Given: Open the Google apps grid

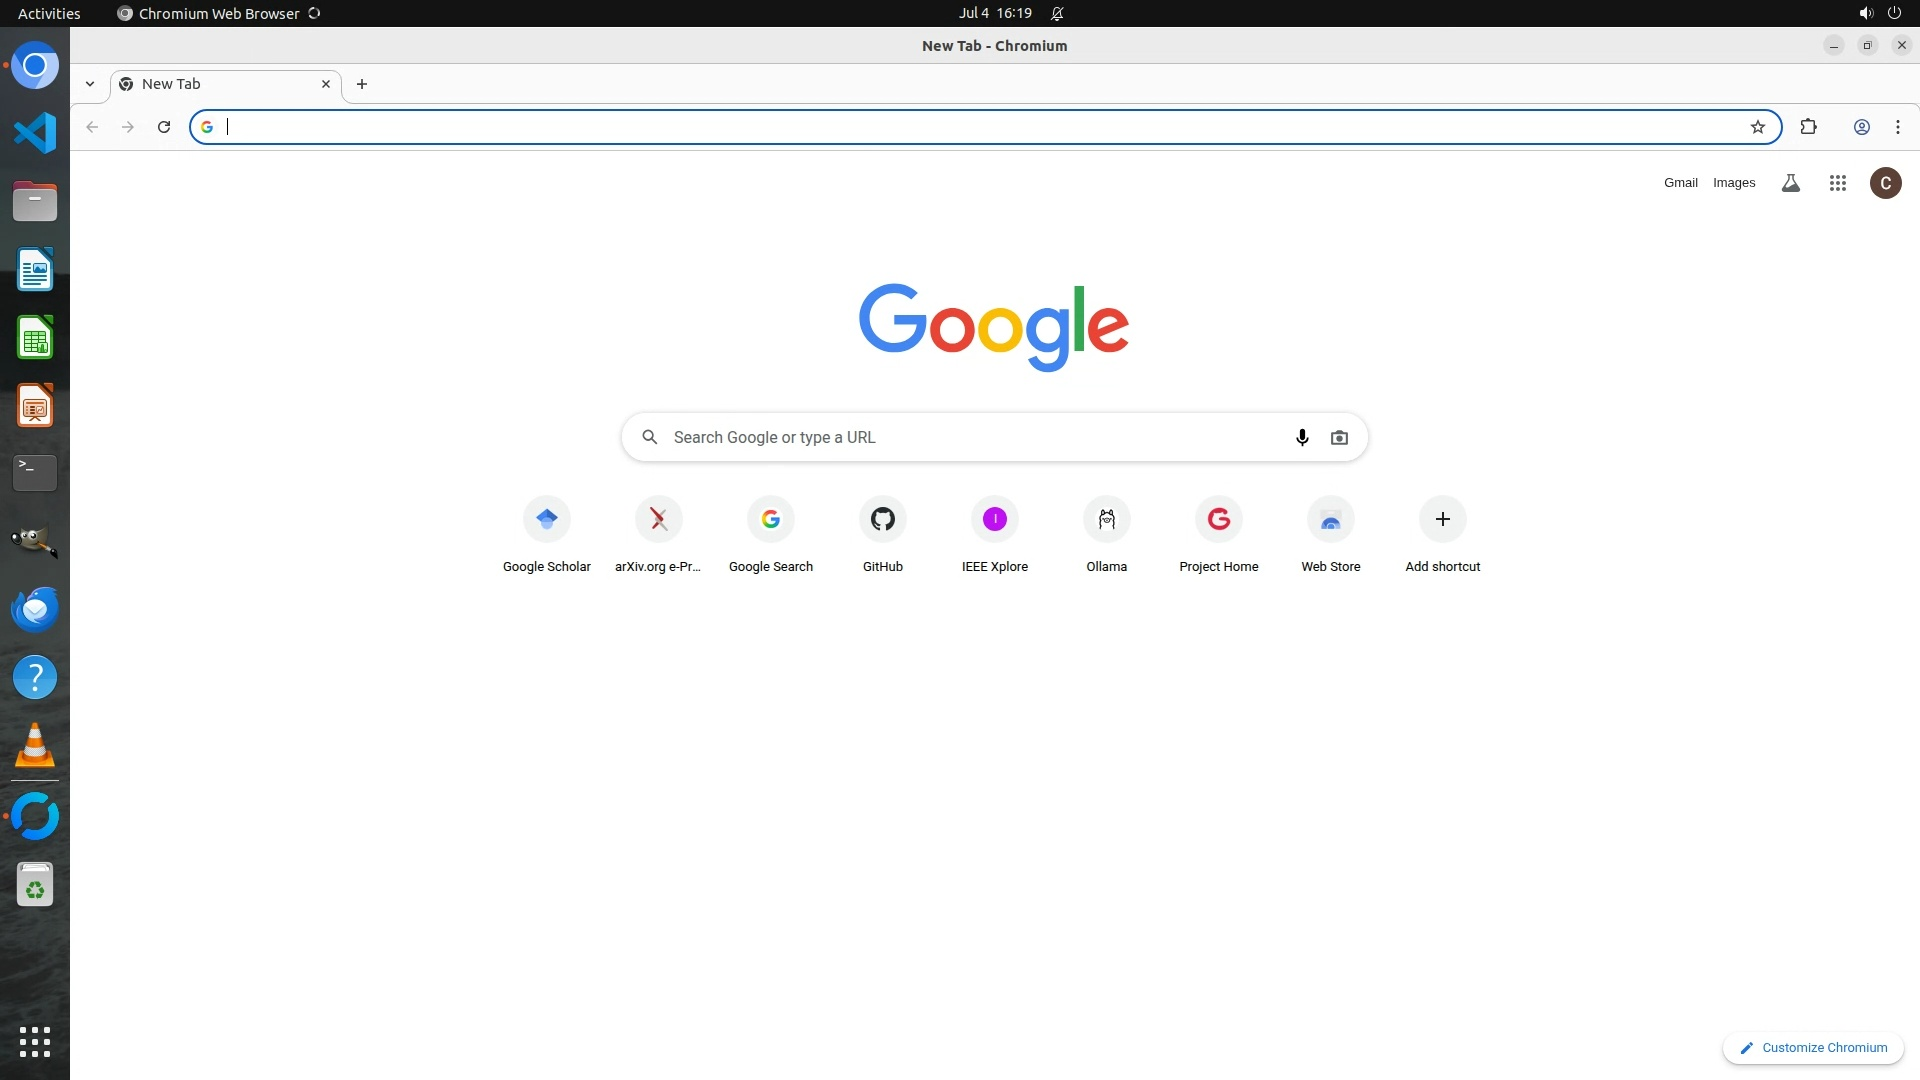Looking at the screenshot, I should pyautogui.click(x=1837, y=183).
